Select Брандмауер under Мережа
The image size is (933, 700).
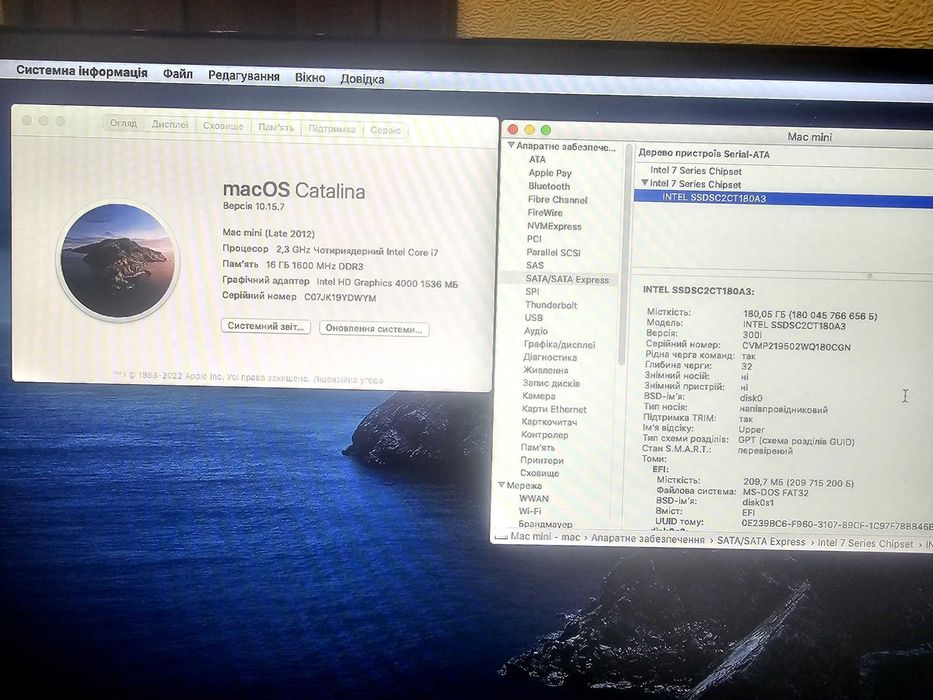point(545,524)
